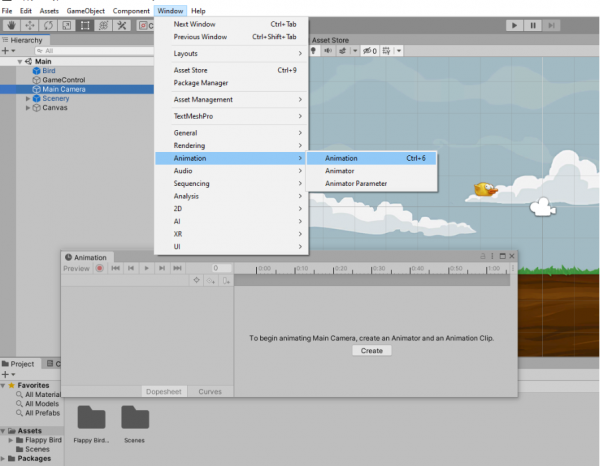Toggle scene lighting with the bulb icon
The width and height of the screenshot is (600, 466).
(x=313, y=51)
